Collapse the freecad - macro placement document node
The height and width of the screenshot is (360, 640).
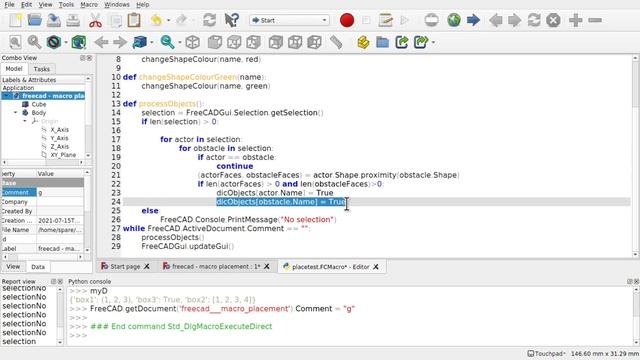pyautogui.click(x=7, y=96)
